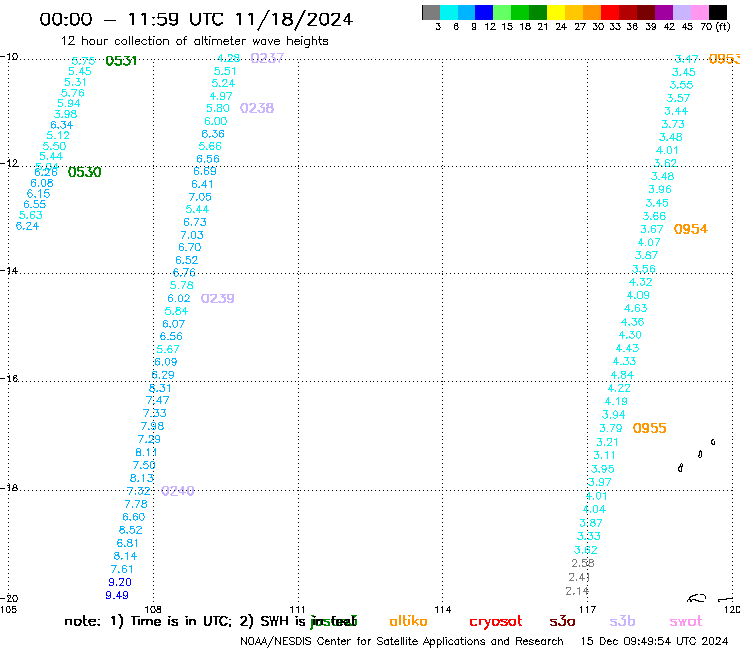The width and height of the screenshot is (740, 650).
Task: Select the orange legend swatch above label 30
Action: (x=591, y=12)
